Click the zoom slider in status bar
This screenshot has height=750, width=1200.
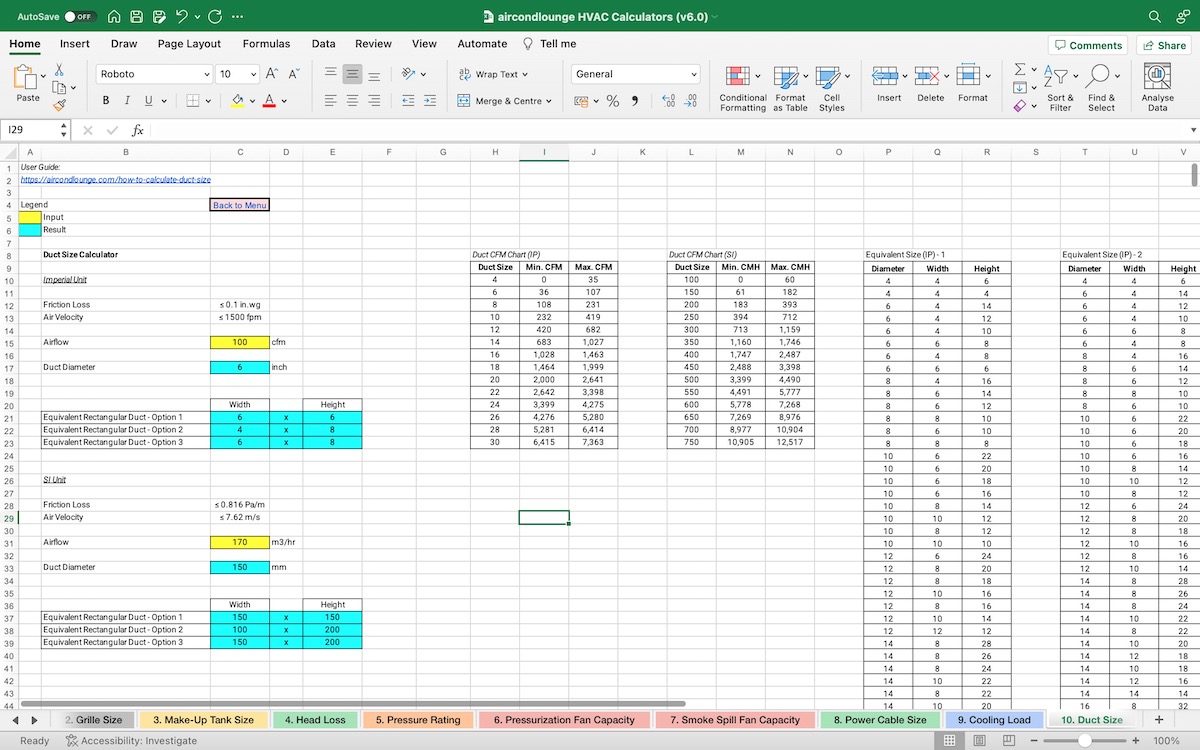click(1084, 741)
